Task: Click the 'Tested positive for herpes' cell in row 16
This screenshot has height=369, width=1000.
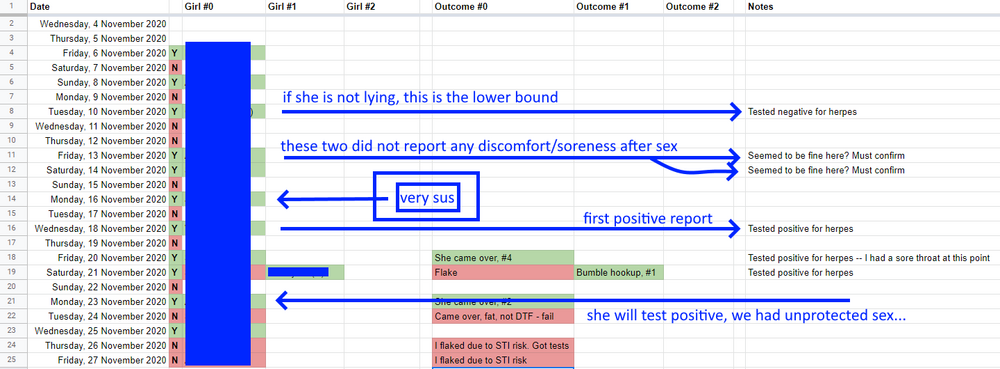Action: click(x=800, y=229)
